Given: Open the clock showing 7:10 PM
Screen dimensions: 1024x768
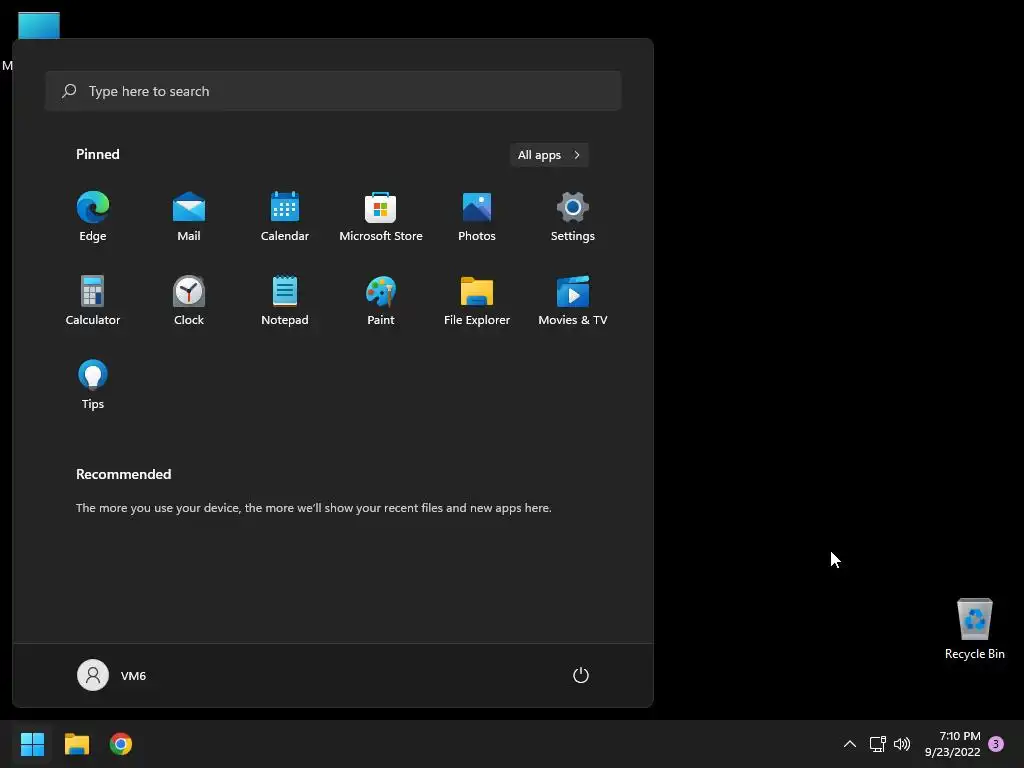Looking at the screenshot, I should click(x=953, y=744).
